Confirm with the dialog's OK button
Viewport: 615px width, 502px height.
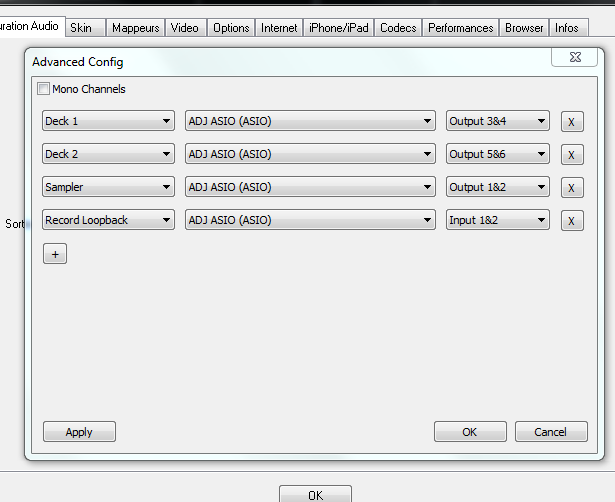tap(470, 432)
